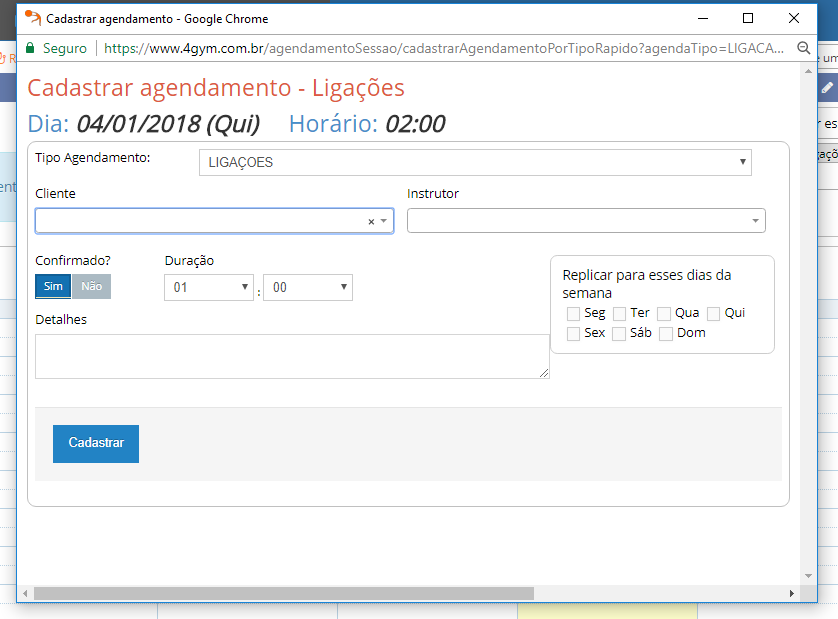
Task: Click the pencil edit icon at right edge
Action: point(827,88)
